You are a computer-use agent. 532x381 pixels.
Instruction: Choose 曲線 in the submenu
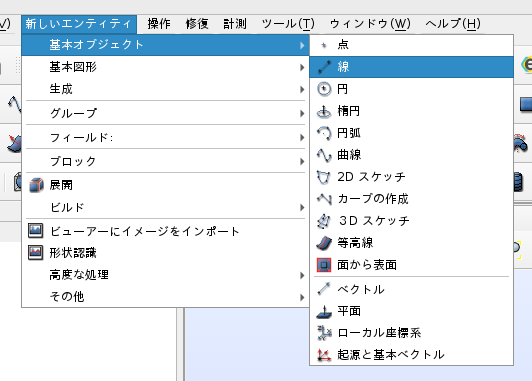click(411, 155)
